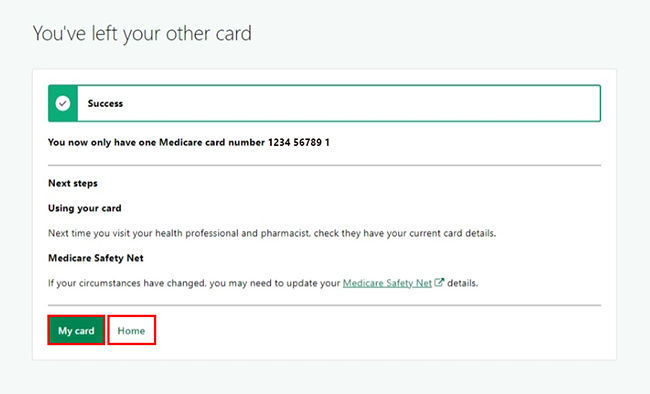Click You now only have one Medicare card text
Viewport: 650px width, 394px height.
pos(156,143)
